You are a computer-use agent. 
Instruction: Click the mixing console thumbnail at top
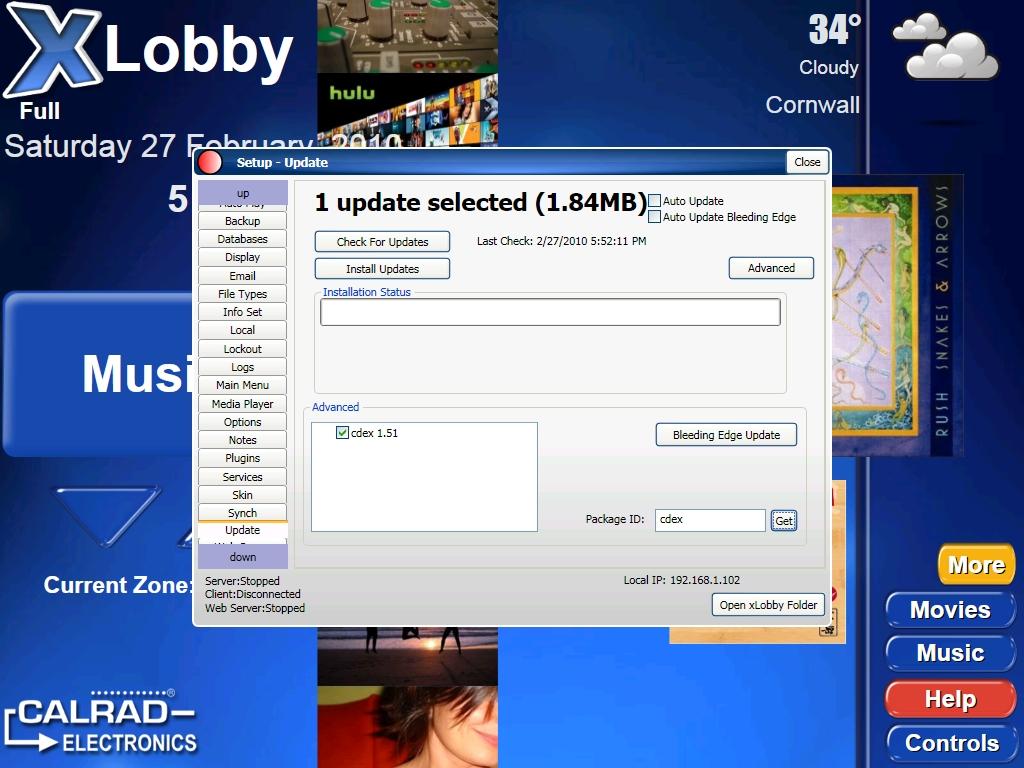[x=408, y=37]
